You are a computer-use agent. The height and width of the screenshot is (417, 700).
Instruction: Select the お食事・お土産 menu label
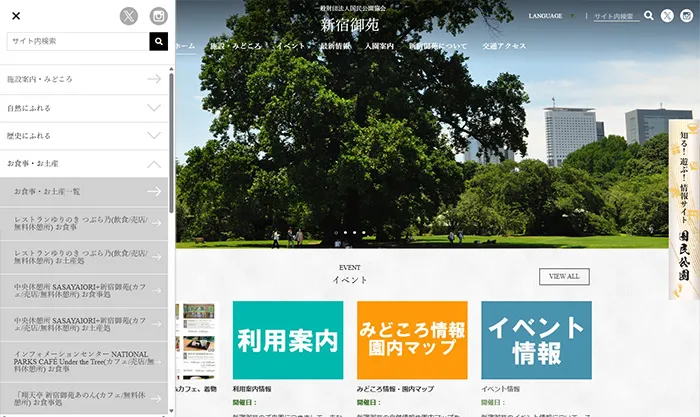point(33,163)
